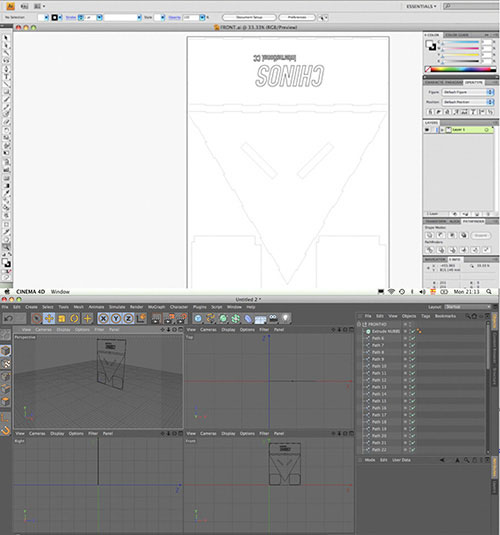Open Objects menu in the Object Manager
The image size is (500, 535).
pos(409,316)
